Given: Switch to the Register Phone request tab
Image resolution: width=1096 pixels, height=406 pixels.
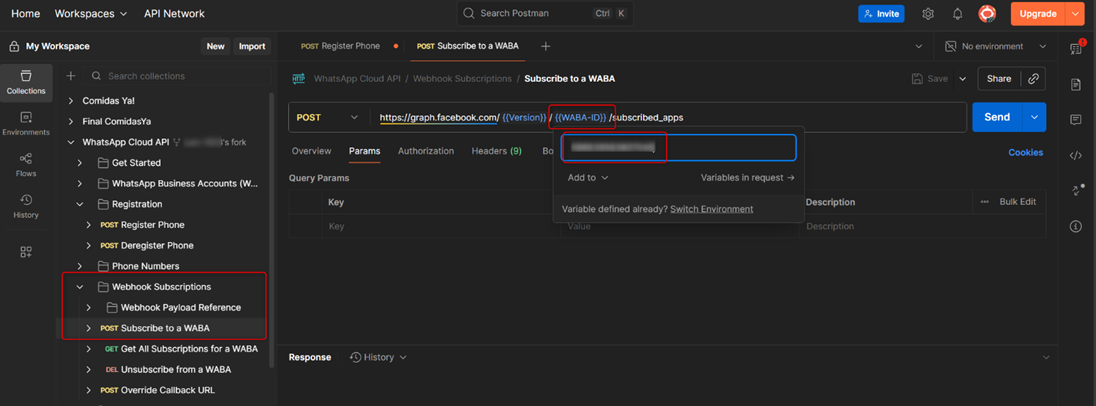Looking at the screenshot, I should tap(344, 46).
